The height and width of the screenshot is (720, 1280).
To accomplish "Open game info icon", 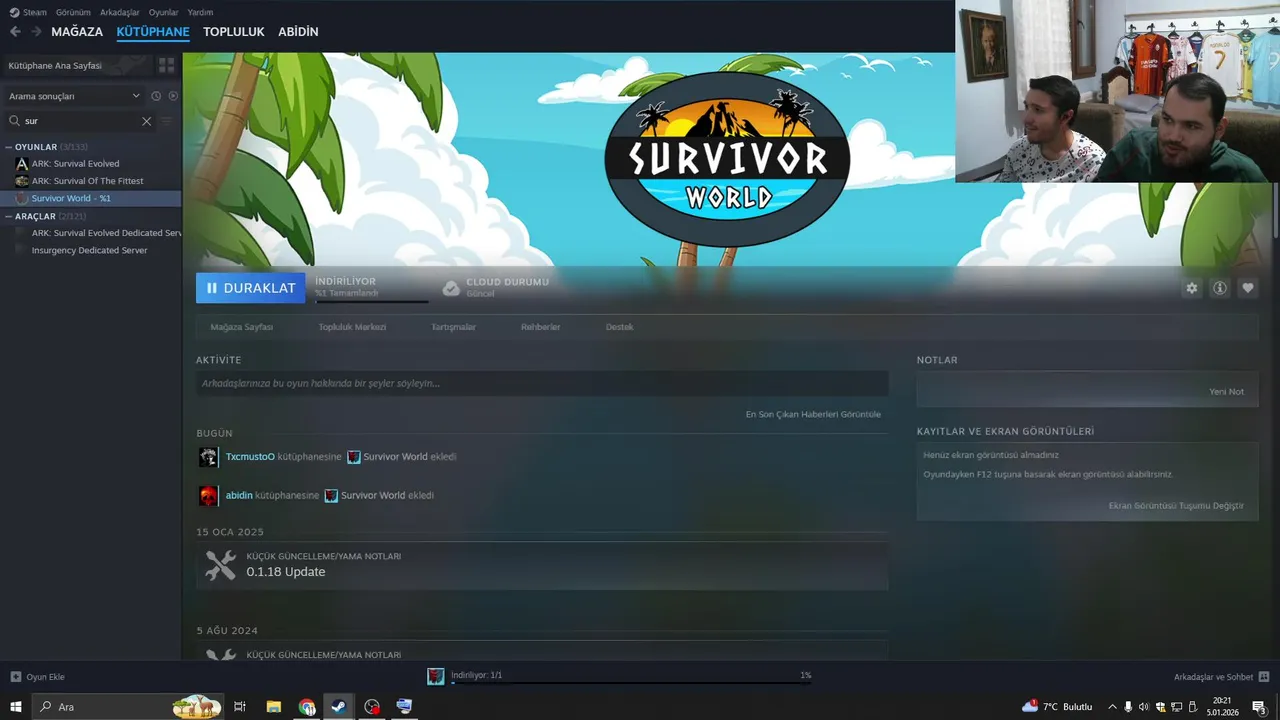I will pos(1220,288).
